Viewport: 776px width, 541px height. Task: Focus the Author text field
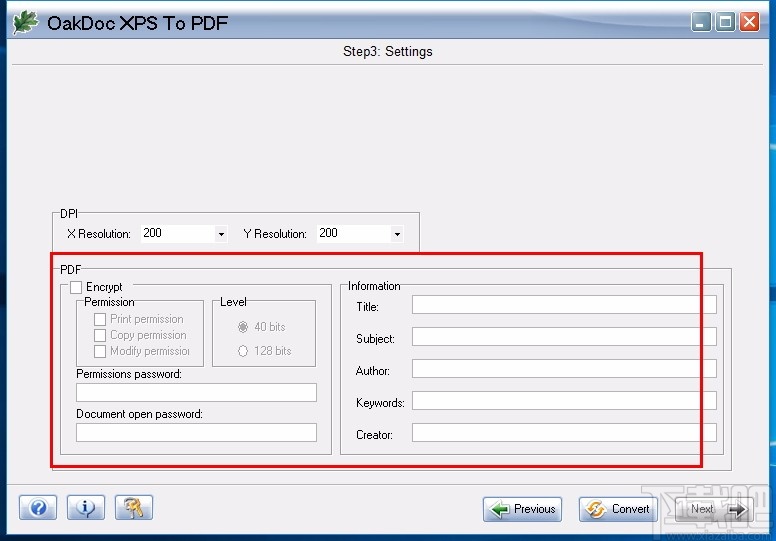(564, 369)
